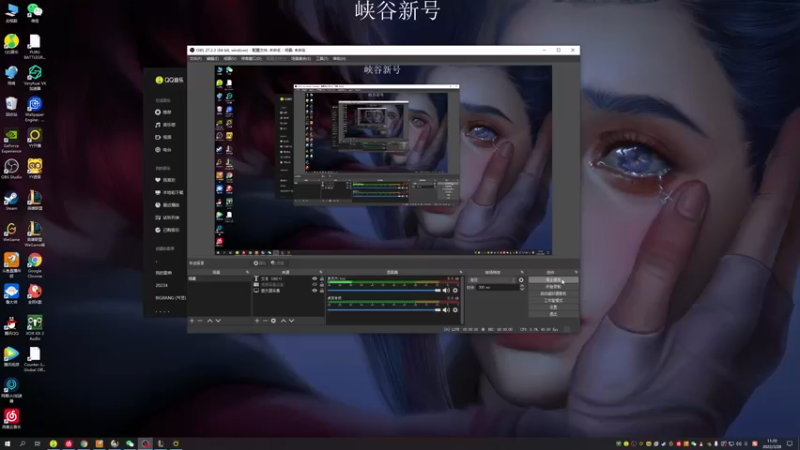
Task: Open the 文件(F) menu in OBS
Action: (195, 59)
